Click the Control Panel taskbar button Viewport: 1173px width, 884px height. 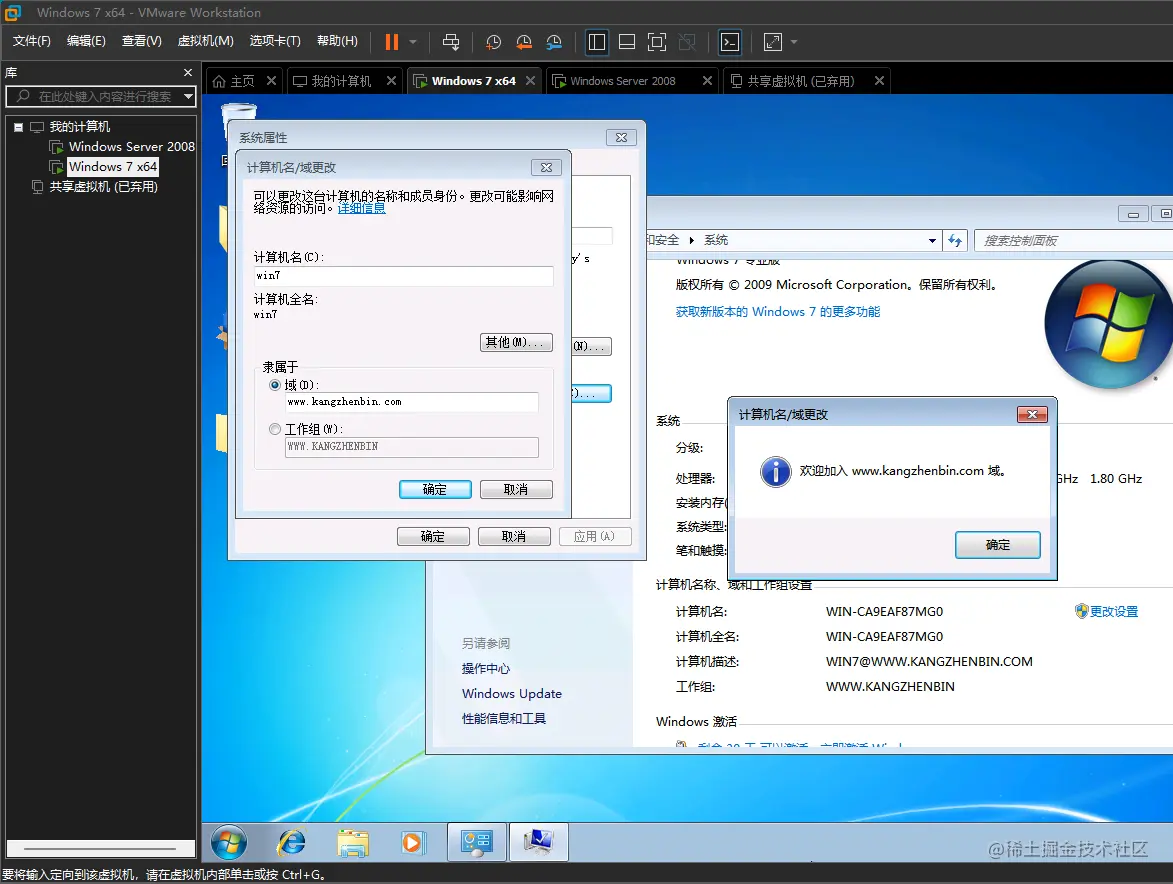point(477,843)
